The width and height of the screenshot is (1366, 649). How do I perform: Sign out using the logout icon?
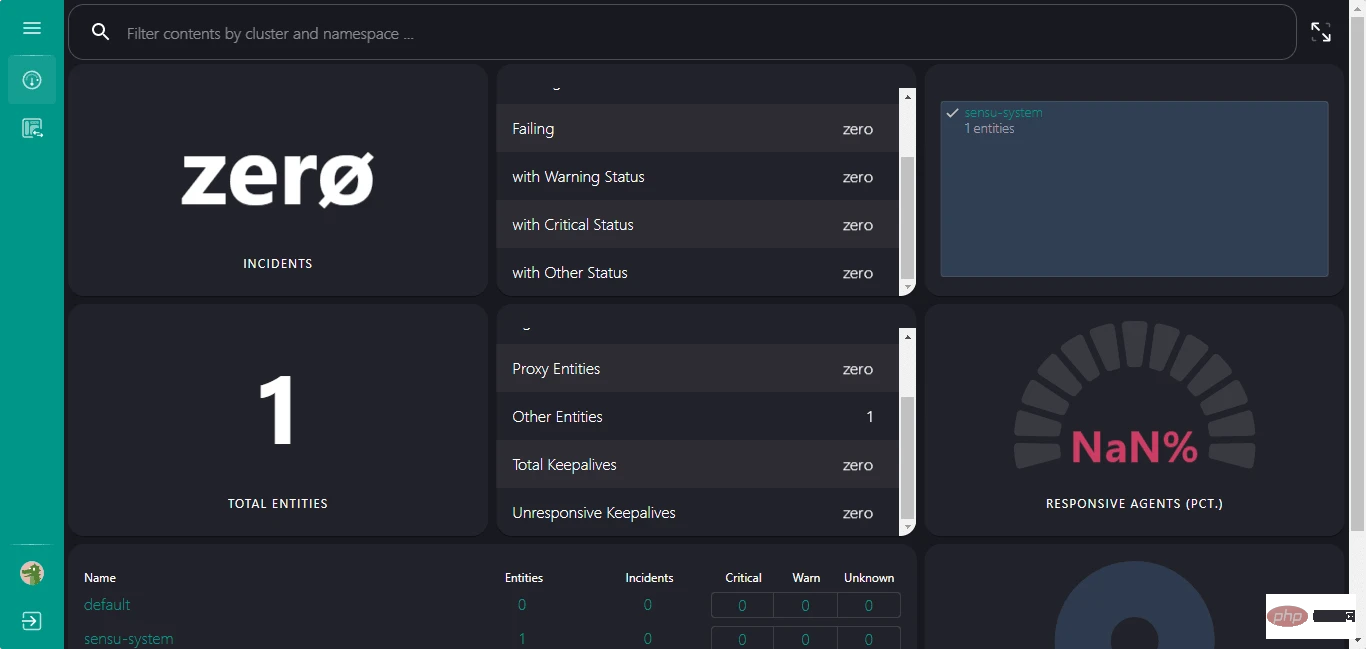click(x=31, y=621)
